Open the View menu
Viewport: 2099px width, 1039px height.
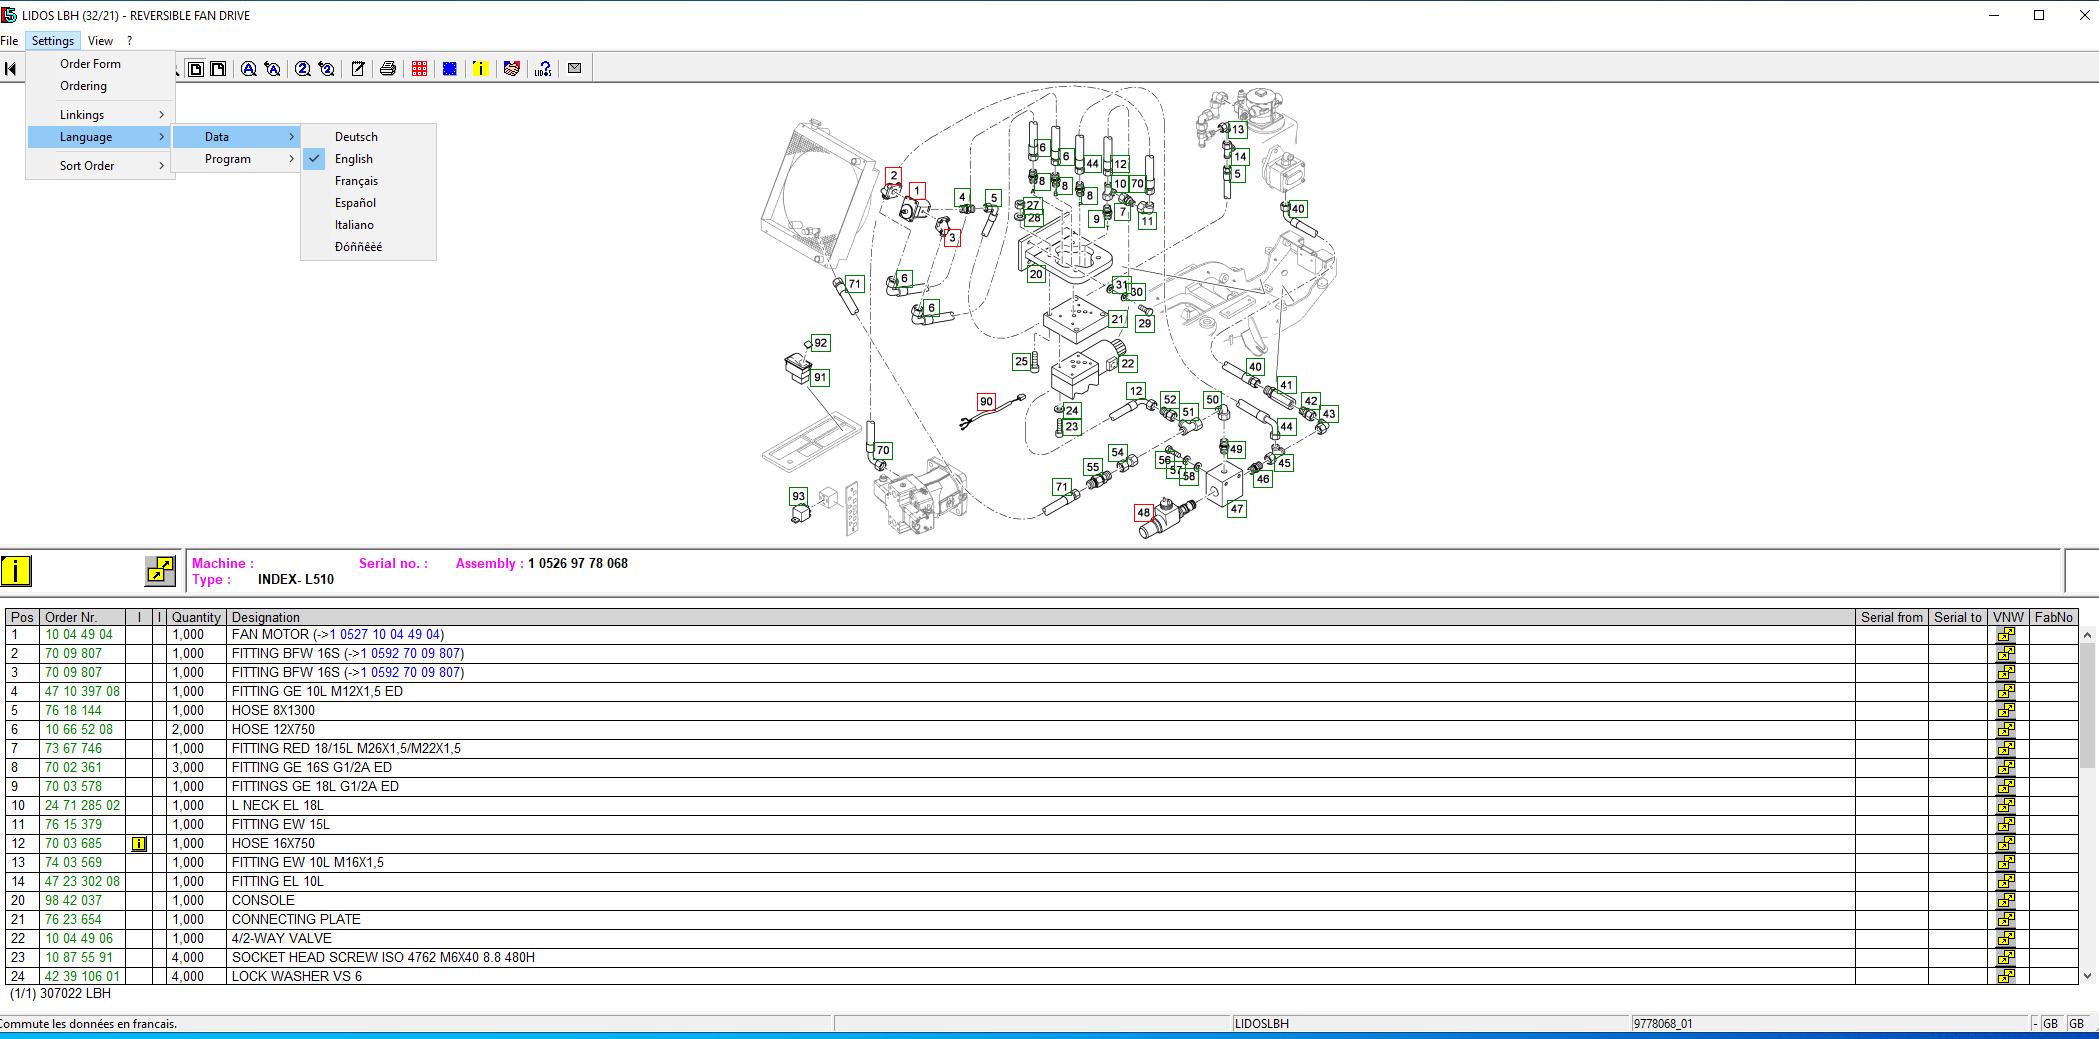(x=100, y=41)
